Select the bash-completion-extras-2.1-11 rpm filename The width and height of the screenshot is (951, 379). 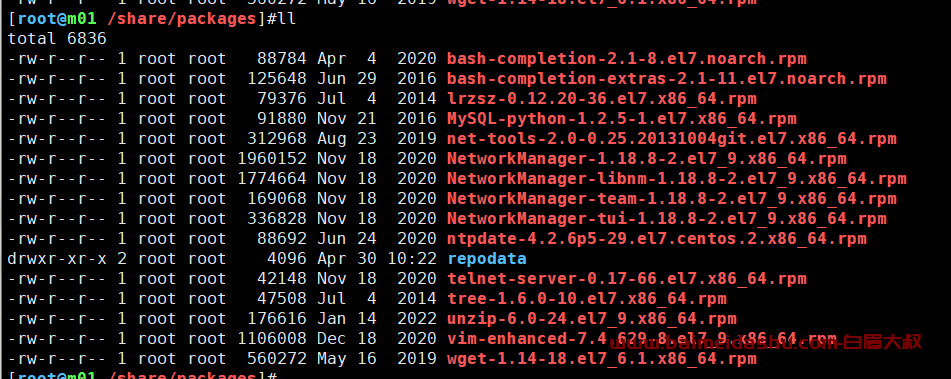[667, 79]
